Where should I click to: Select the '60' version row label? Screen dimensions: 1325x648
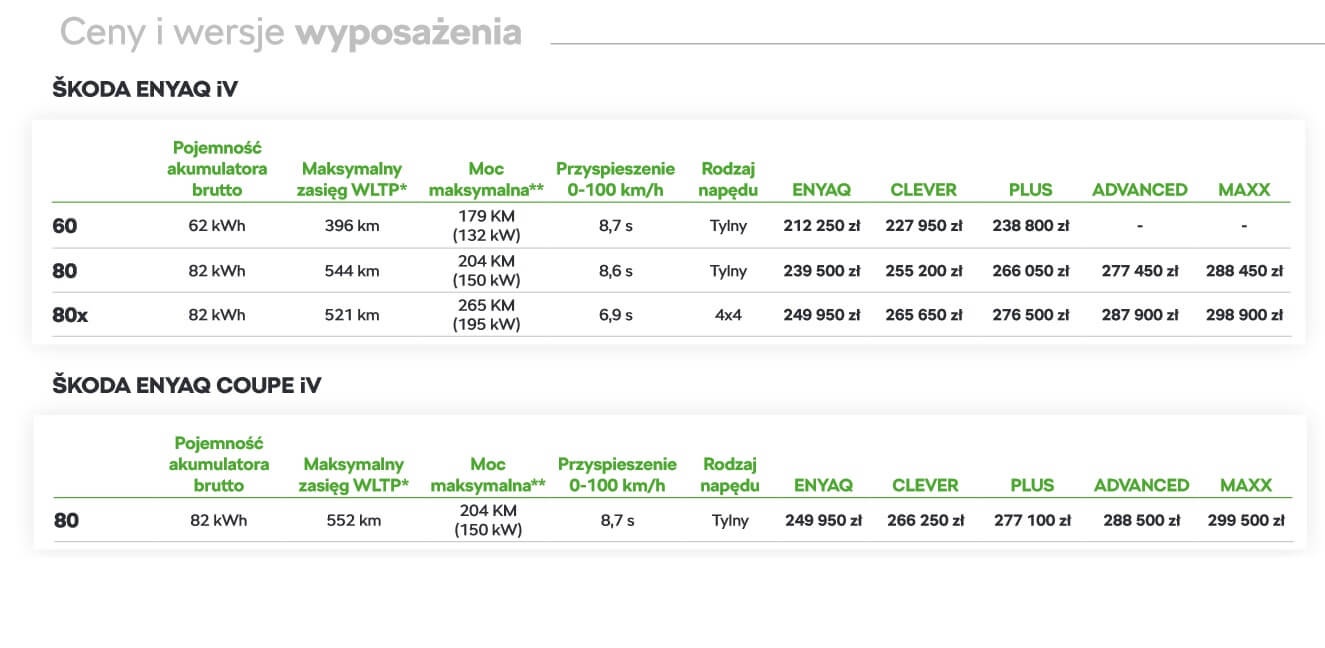pyautogui.click(x=65, y=227)
